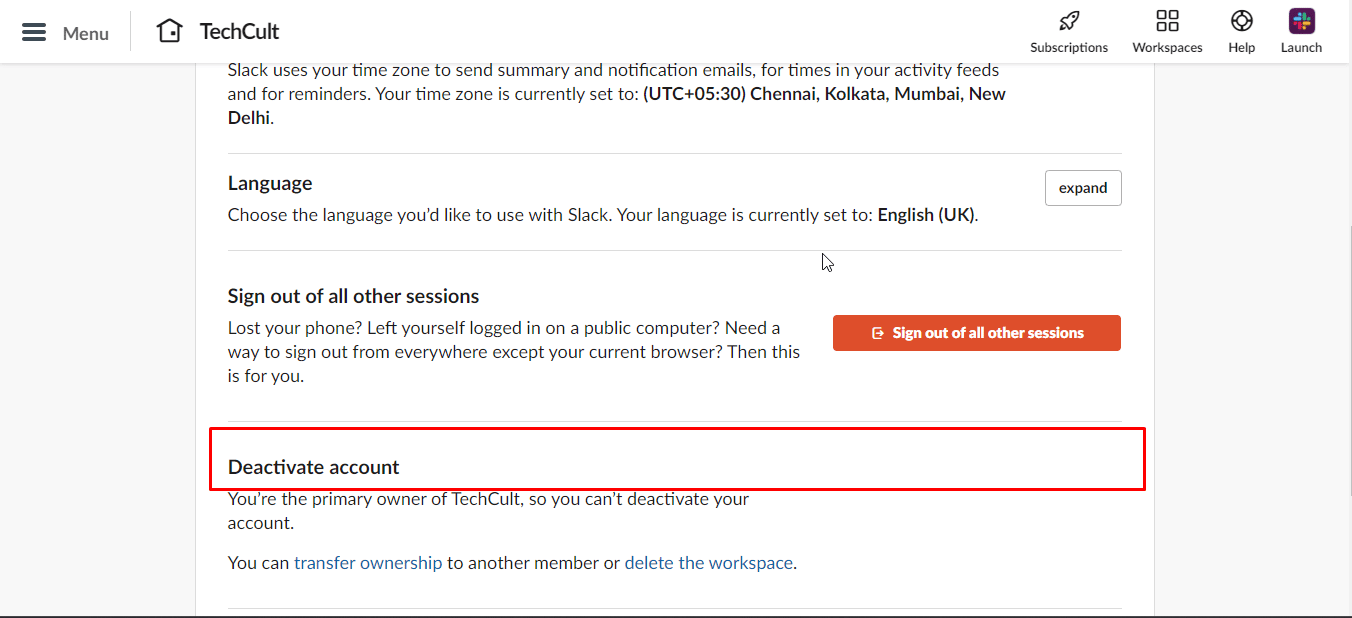Expand the Language section
The height and width of the screenshot is (618, 1352).
pos(1083,188)
